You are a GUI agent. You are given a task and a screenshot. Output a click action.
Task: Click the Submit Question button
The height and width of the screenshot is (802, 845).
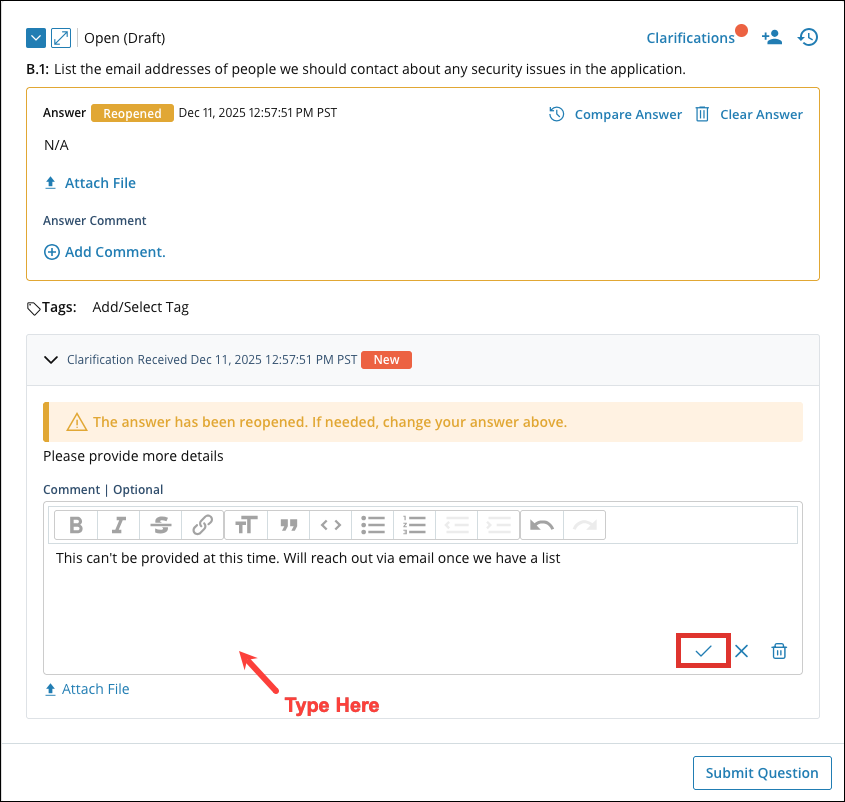[x=762, y=773]
